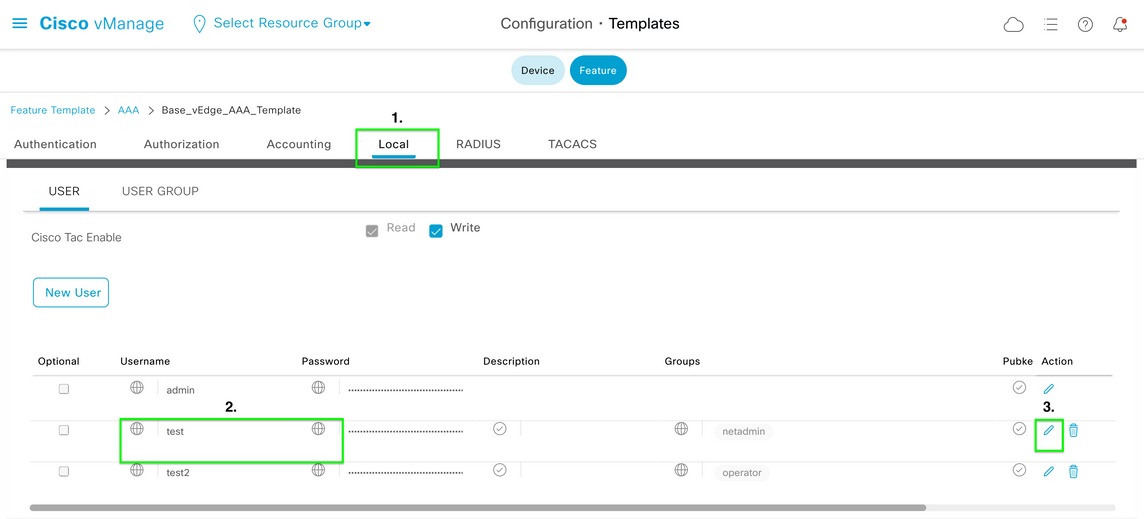The width and height of the screenshot is (1144, 519).
Task: Open the help question mark icon
Action: [1086, 25]
